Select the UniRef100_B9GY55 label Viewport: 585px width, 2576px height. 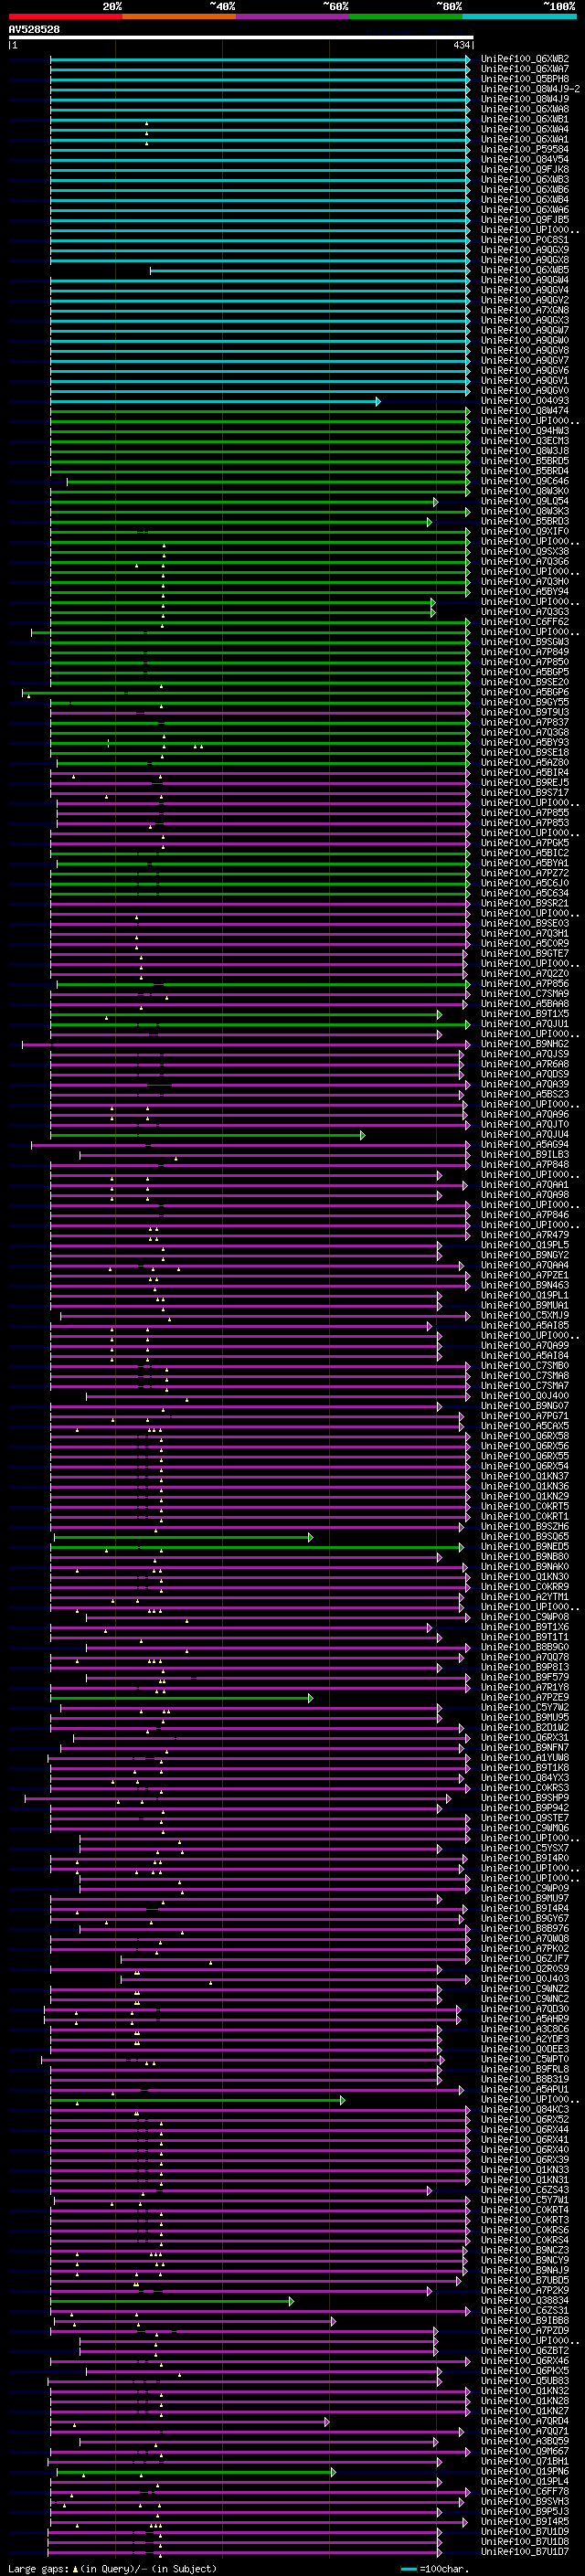tap(525, 702)
